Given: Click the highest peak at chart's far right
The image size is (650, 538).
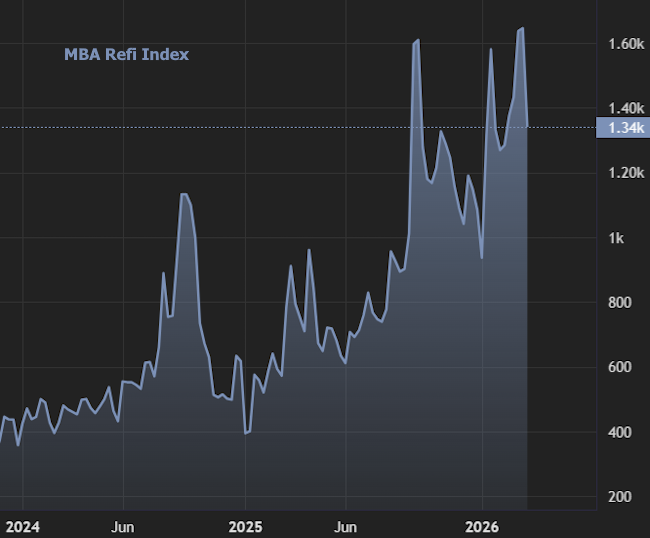Looking at the screenshot, I should pos(521,29).
